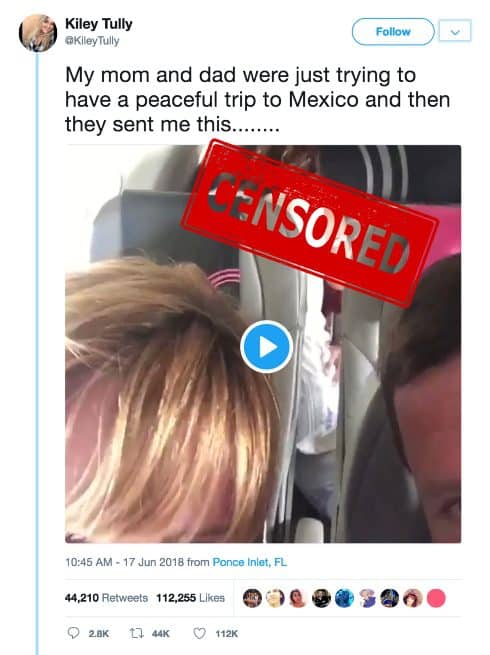Viewport: 490px width, 655px height.
Task: Click the video thumbnail image
Action: pyautogui.click(x=263, y=344)
